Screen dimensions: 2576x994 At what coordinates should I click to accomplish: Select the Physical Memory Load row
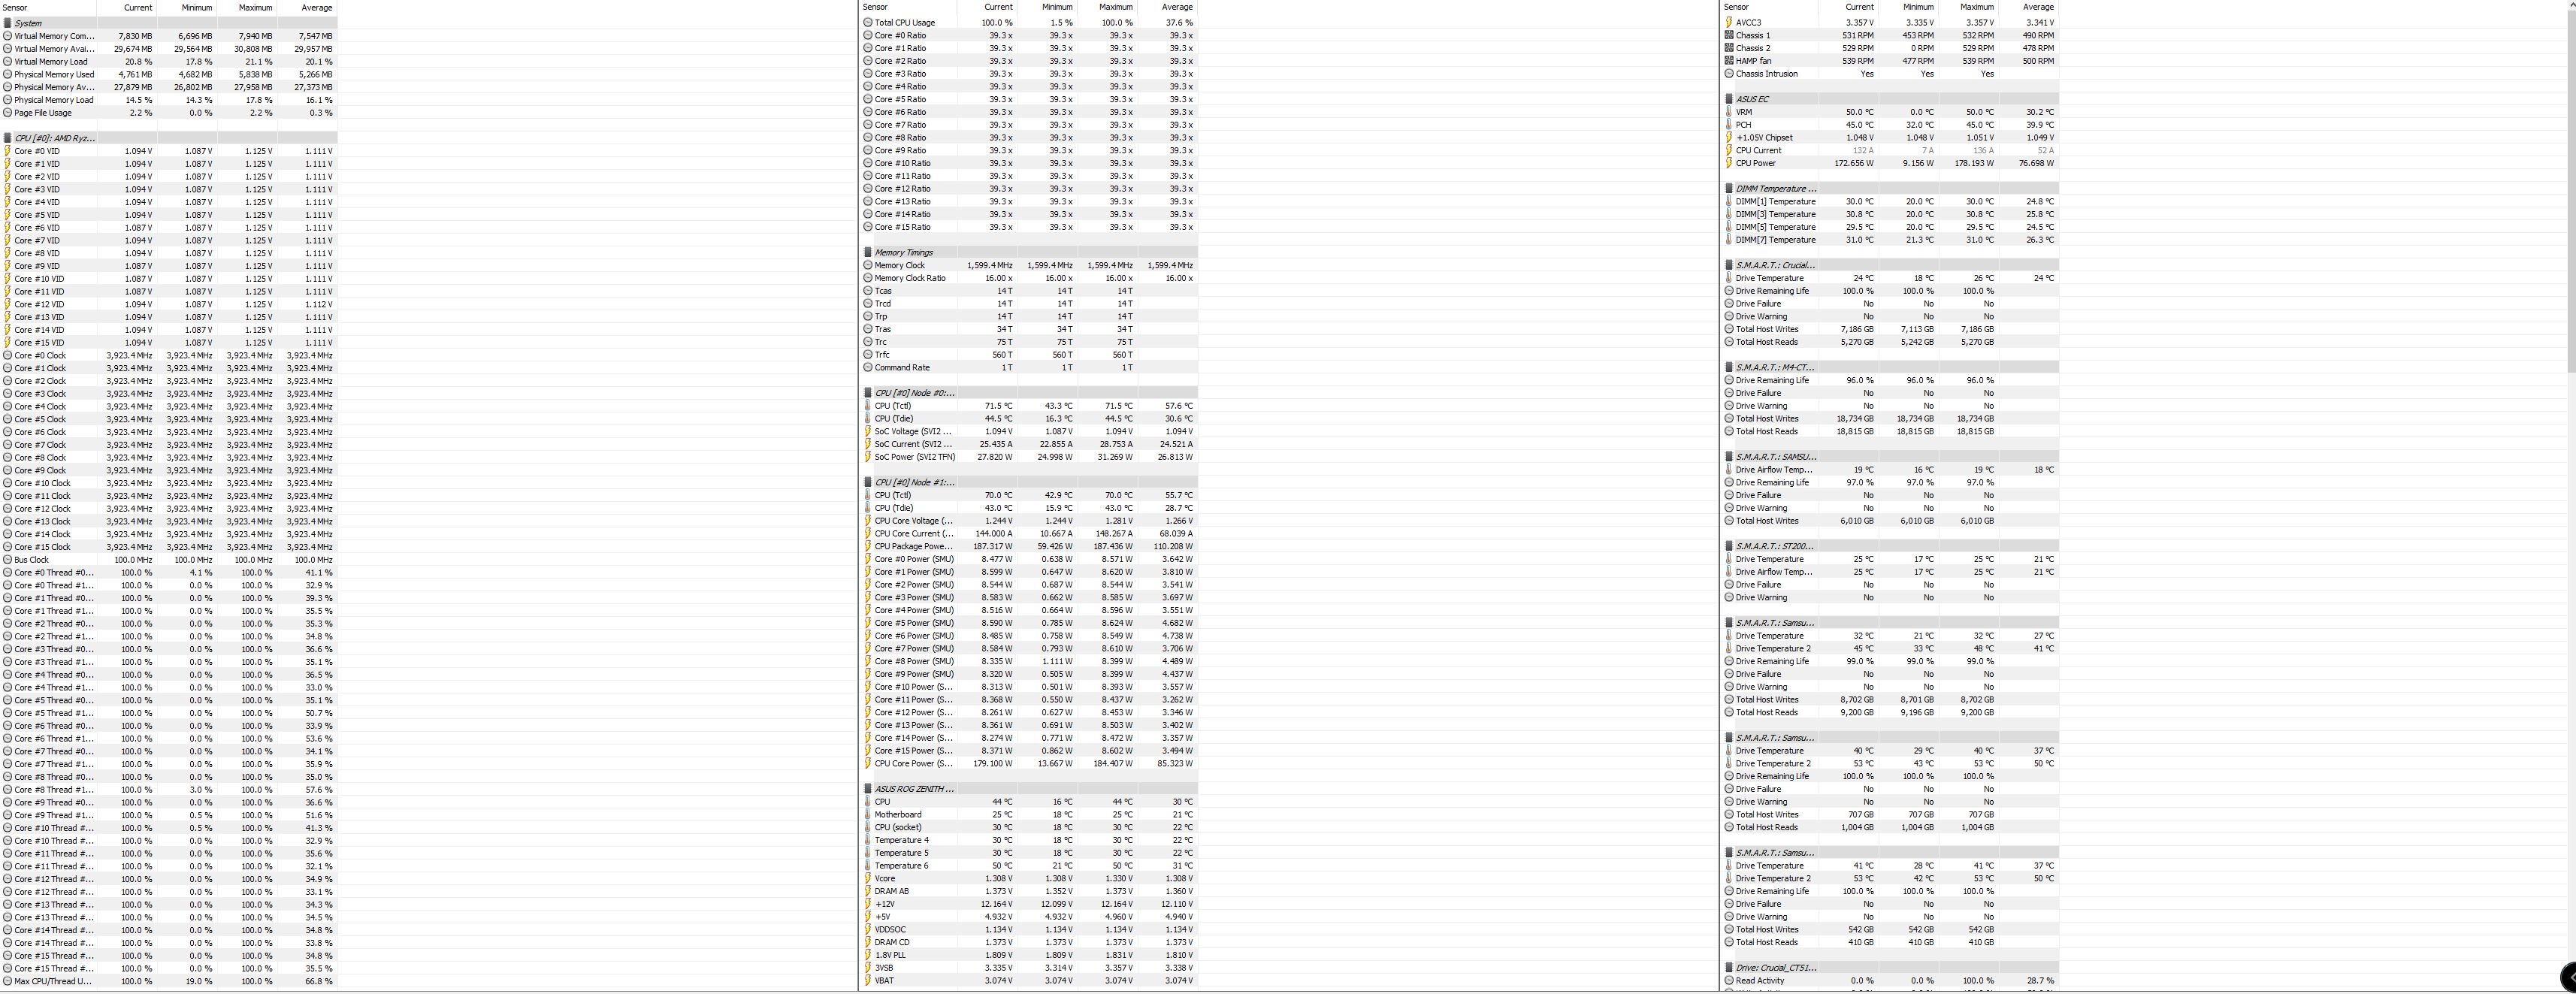click(x=54, y=100)
